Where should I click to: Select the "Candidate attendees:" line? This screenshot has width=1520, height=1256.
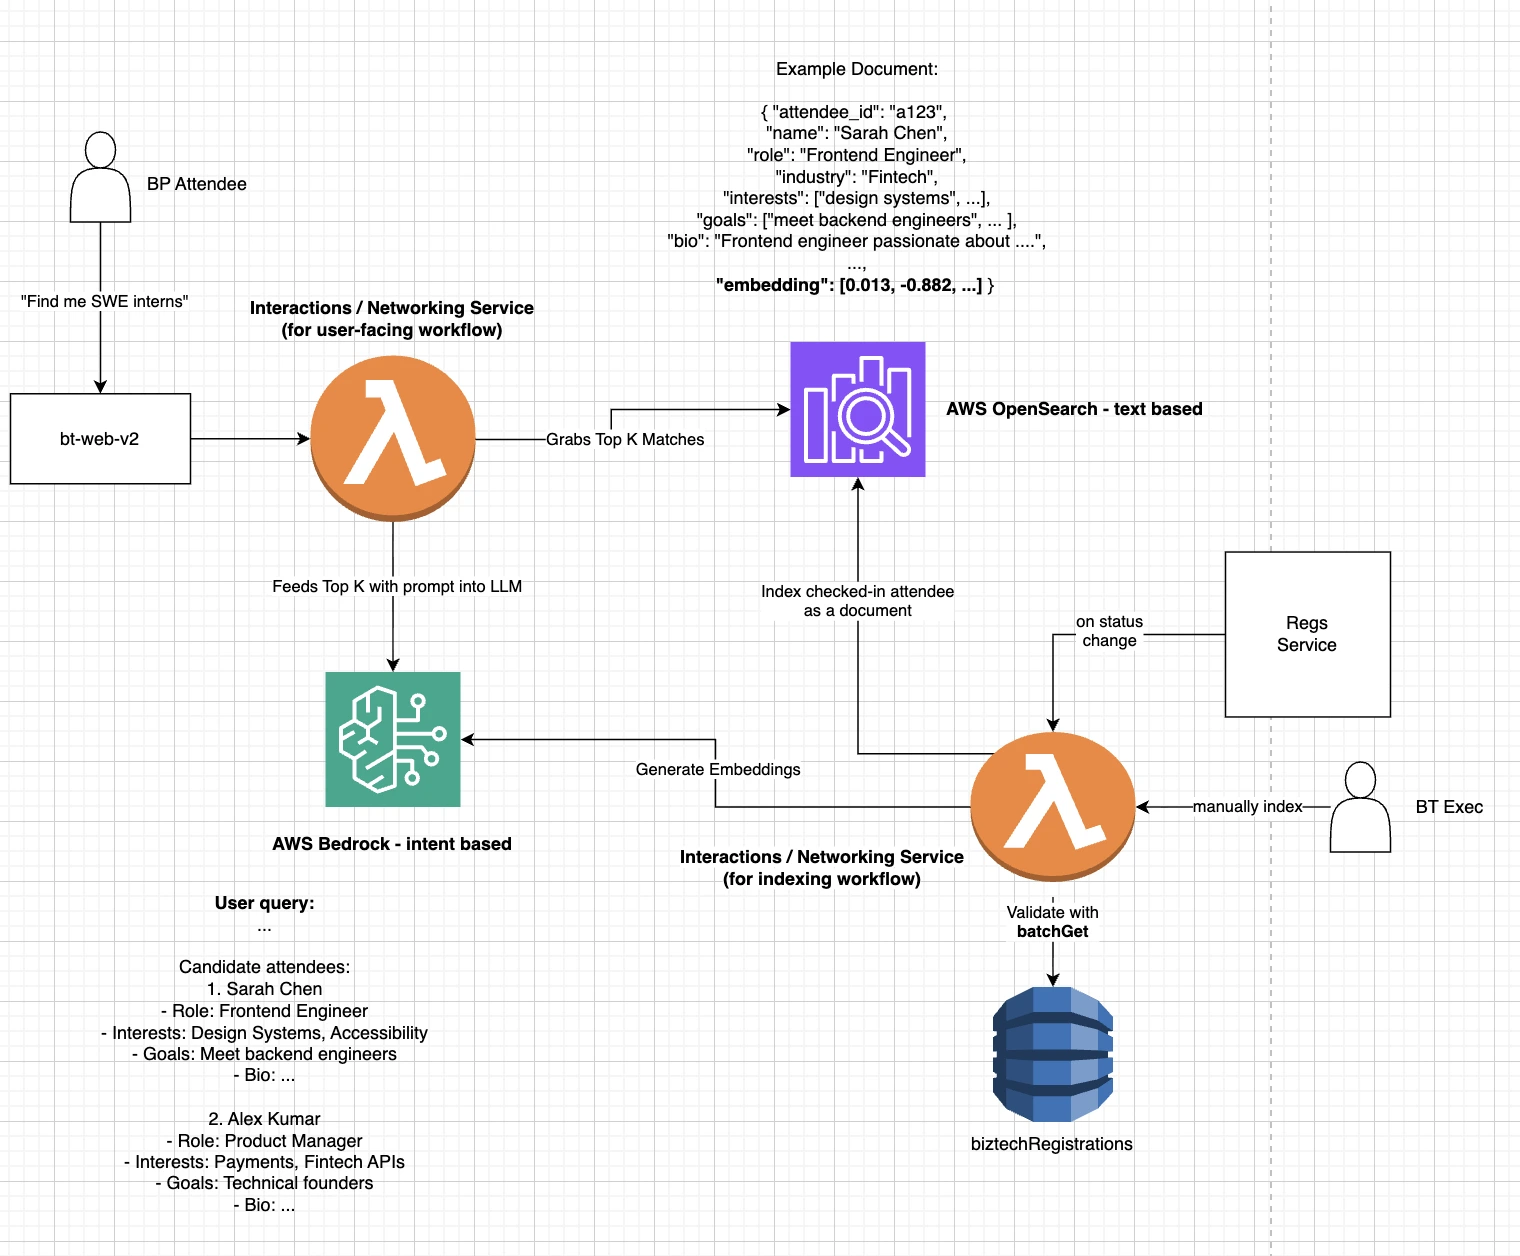click(265, 967)
